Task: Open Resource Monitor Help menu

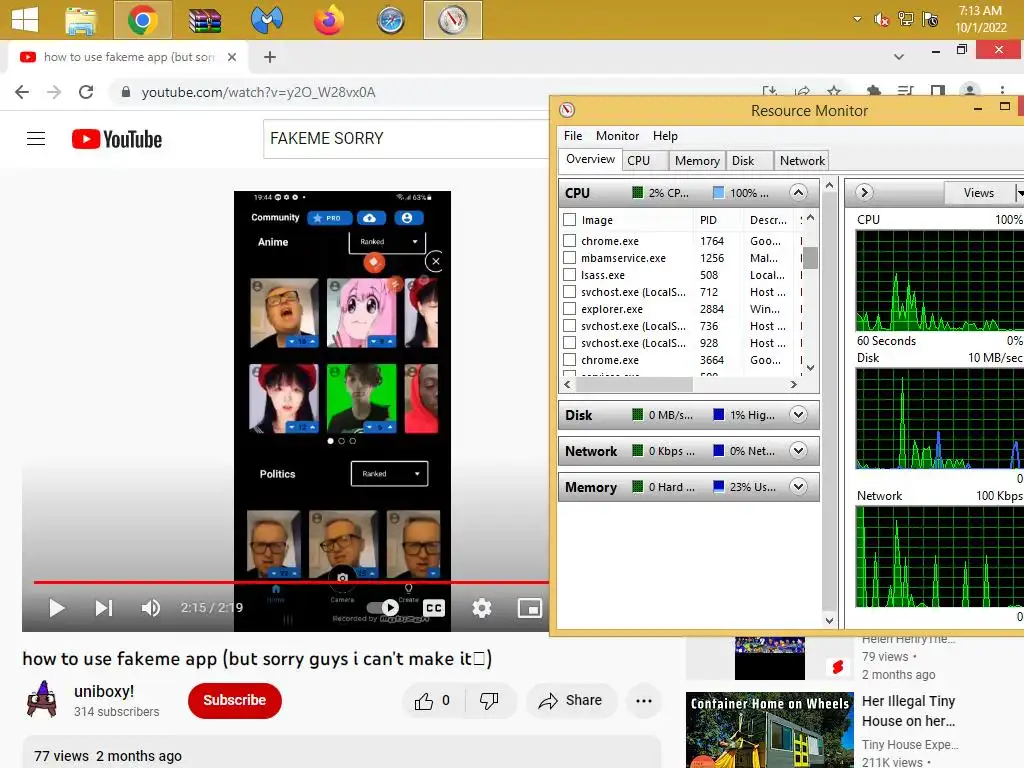Action: (x=665, y=136)
